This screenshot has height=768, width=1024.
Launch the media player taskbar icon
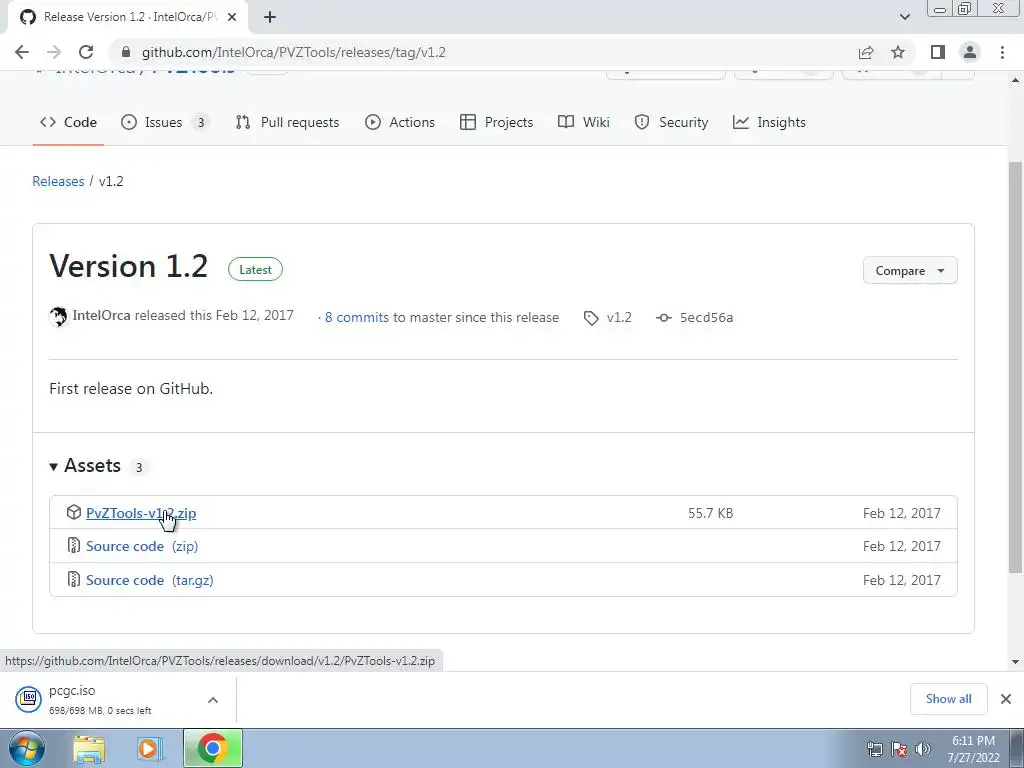tap(149, 749)
